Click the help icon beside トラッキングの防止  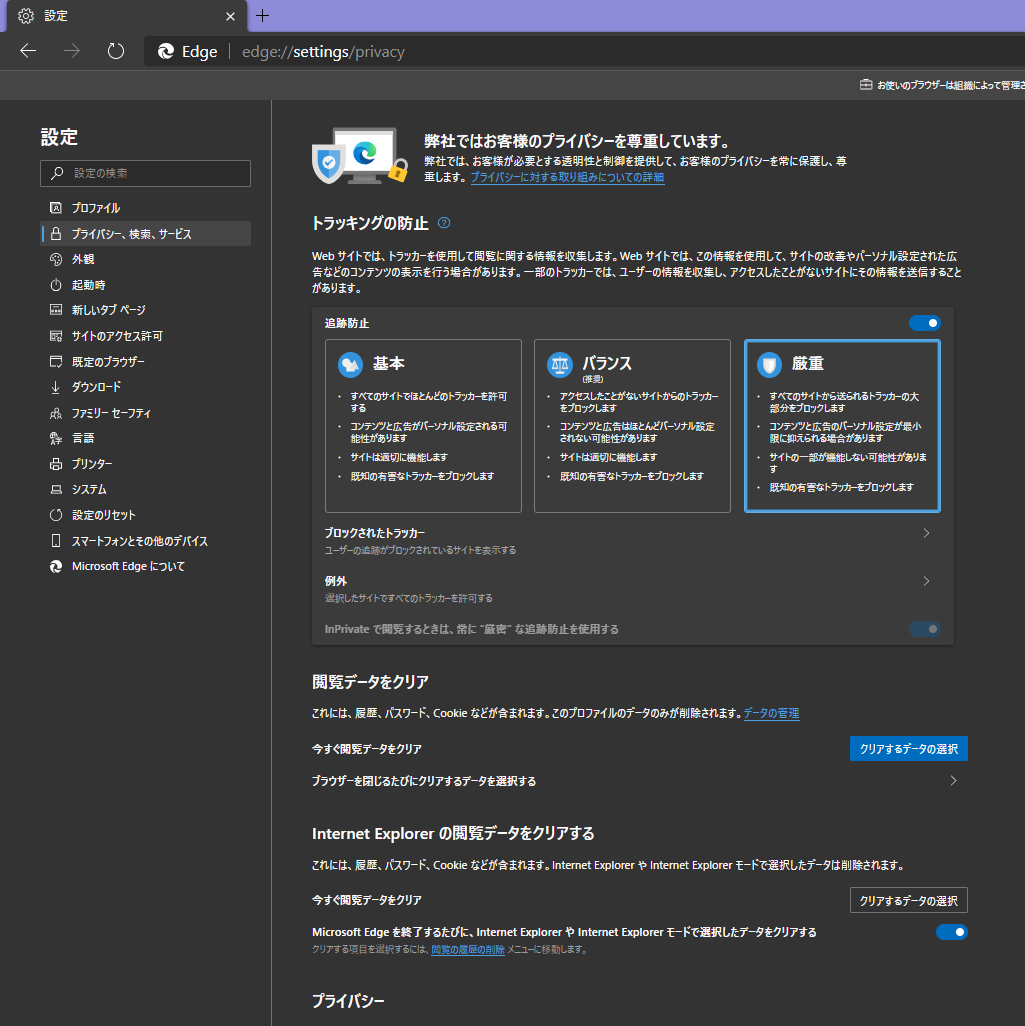(444, 223)
